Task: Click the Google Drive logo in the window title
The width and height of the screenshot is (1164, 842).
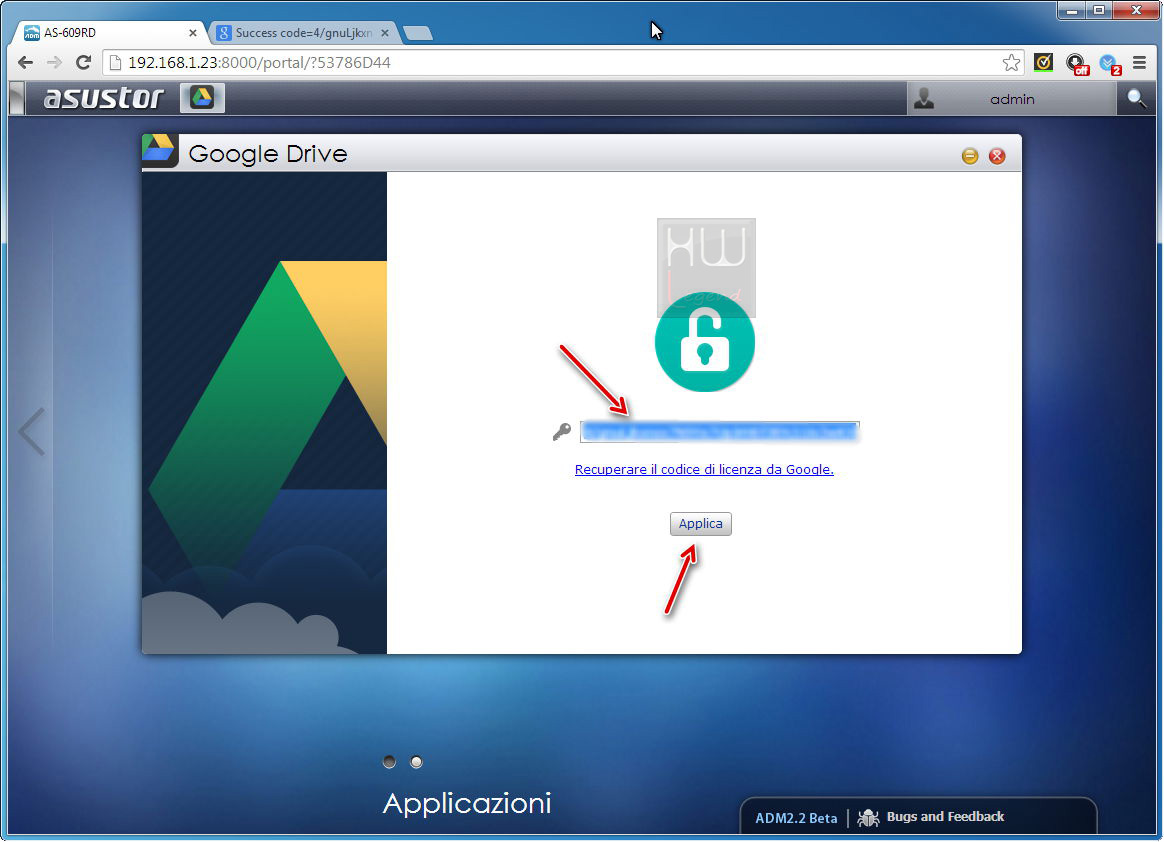Action: 160,151
